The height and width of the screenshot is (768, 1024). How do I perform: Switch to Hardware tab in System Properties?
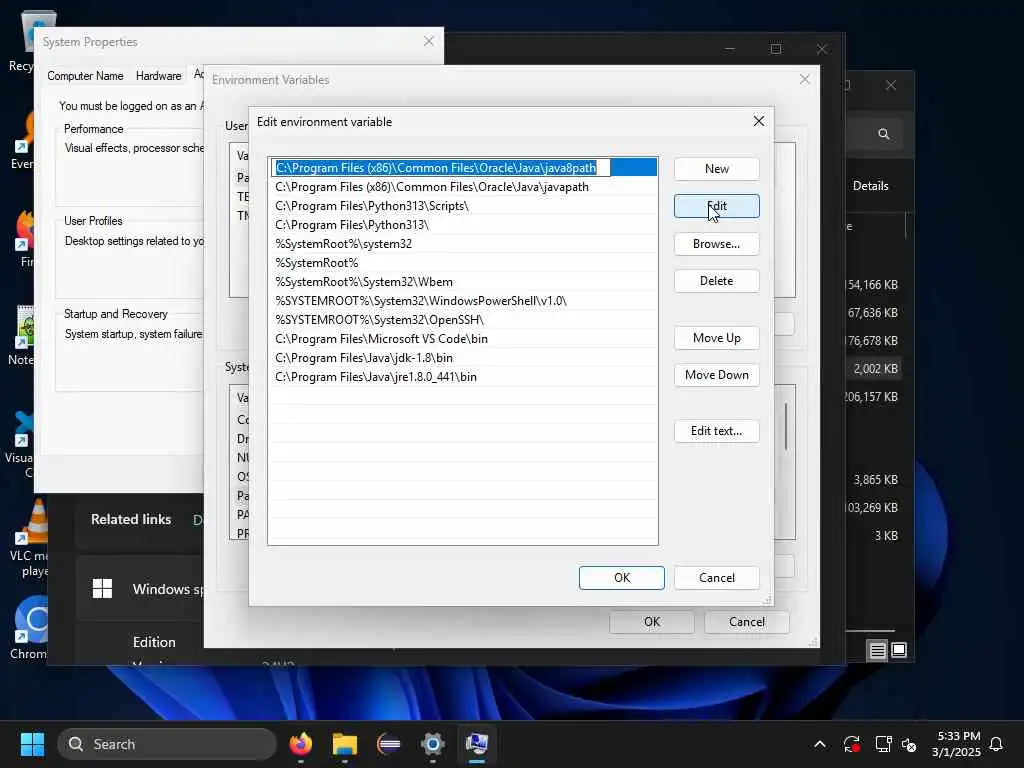(x=158, y=76)
